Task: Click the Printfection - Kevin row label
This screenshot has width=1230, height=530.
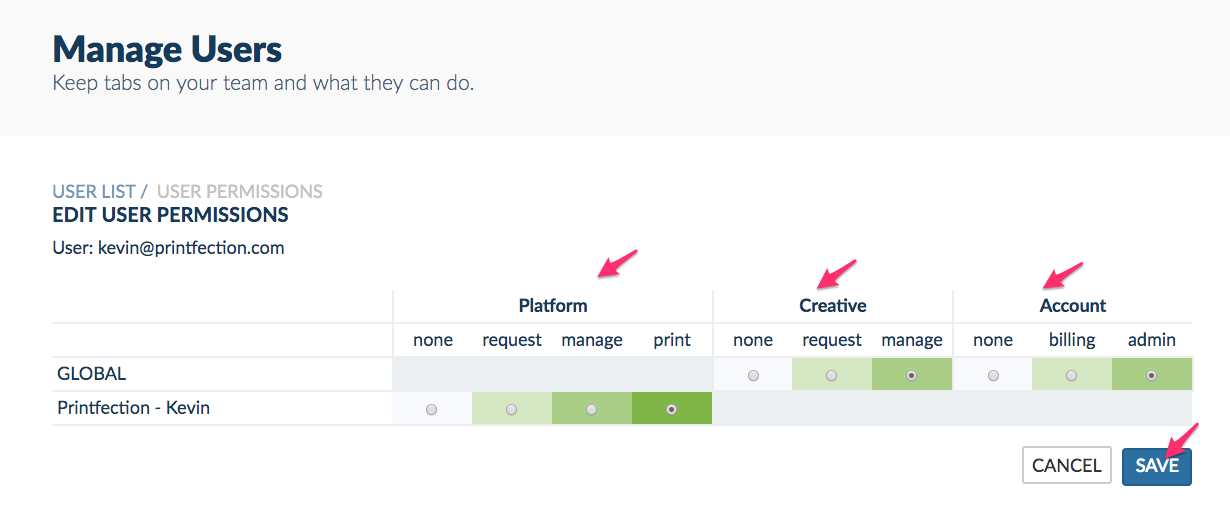Action: pyautogui.click(x=134, y=408)
